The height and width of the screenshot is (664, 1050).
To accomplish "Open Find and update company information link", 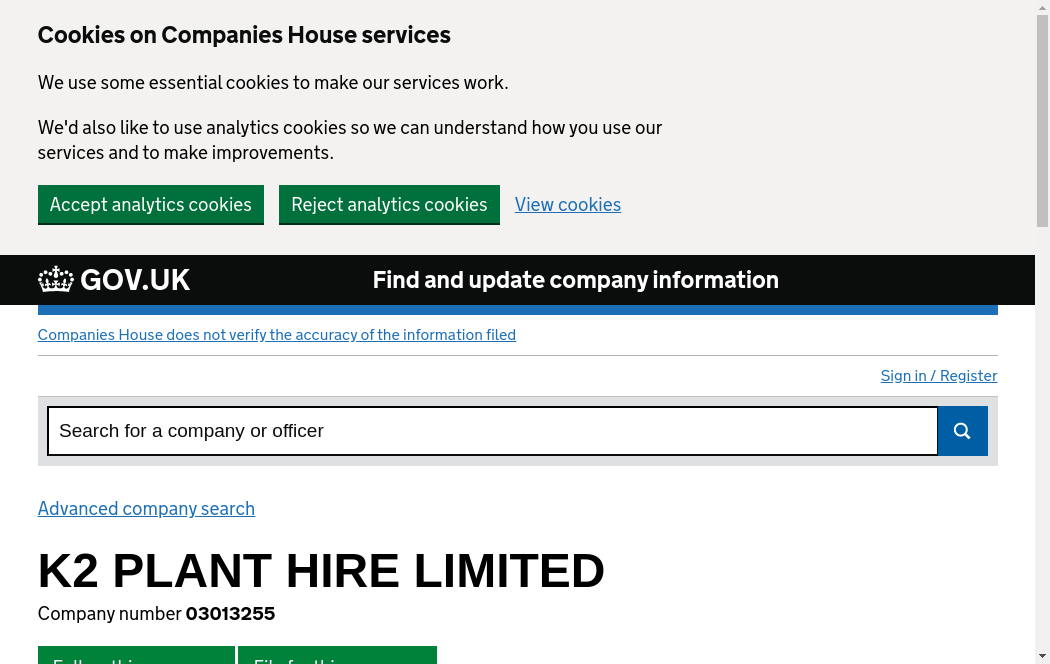I will click(575, 280).
